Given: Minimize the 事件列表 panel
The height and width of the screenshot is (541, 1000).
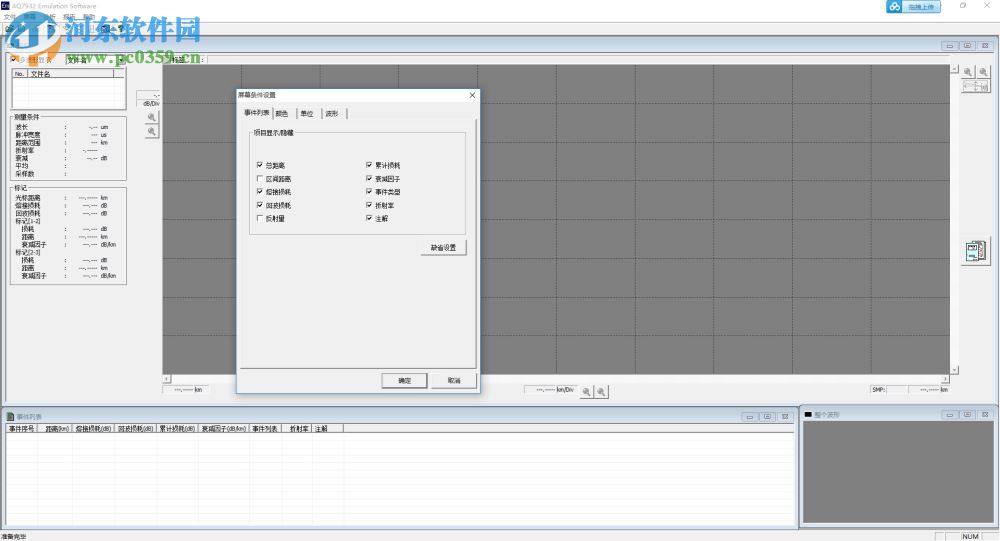Looking at the screenshot, I should [750, 417].
